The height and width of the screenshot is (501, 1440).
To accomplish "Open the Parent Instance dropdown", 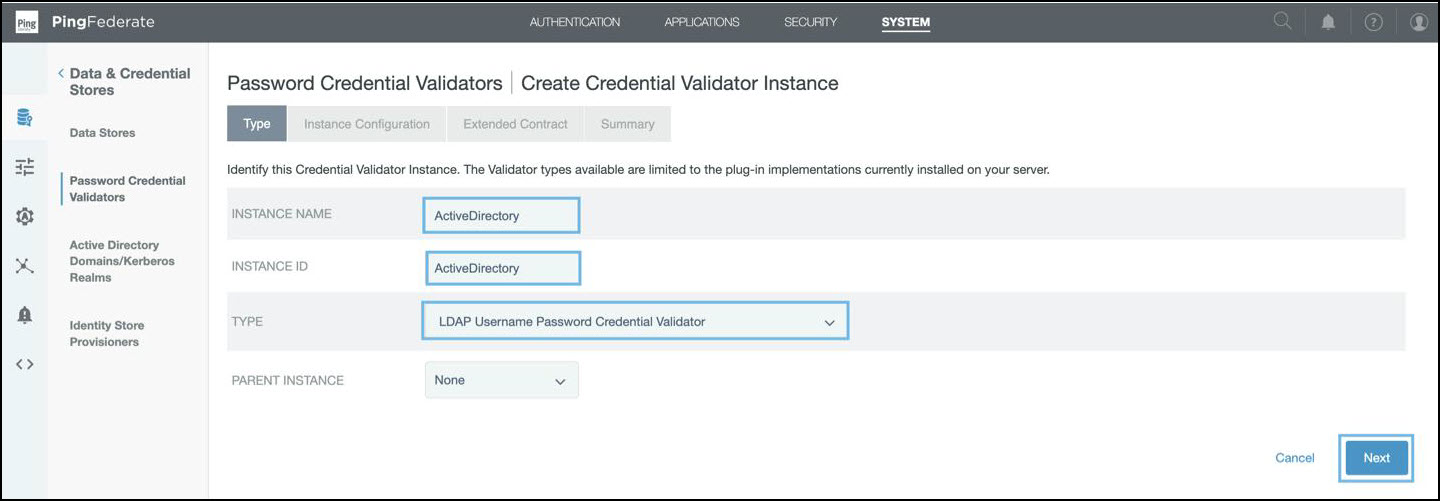I will (501, 380).
